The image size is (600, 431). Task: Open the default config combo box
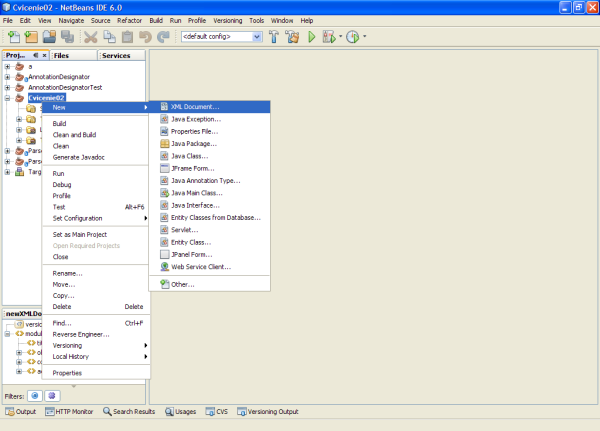(222, 37)
